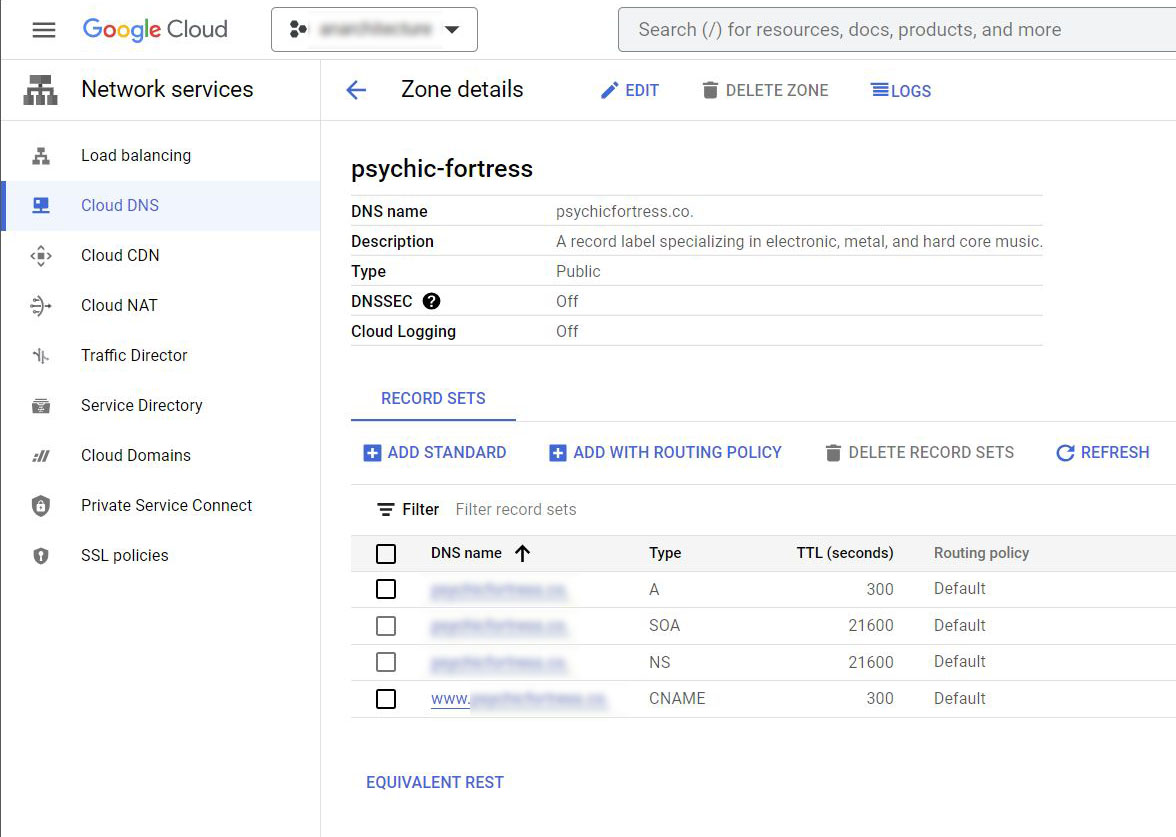Click the SSL policies shield icon

tap(41, 556)
